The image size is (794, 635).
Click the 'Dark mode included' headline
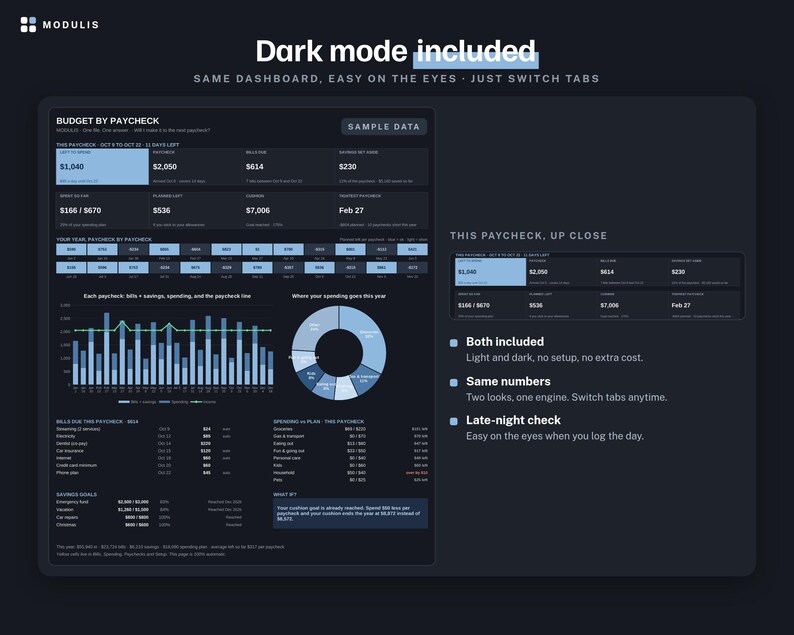[x=396, y=51]
